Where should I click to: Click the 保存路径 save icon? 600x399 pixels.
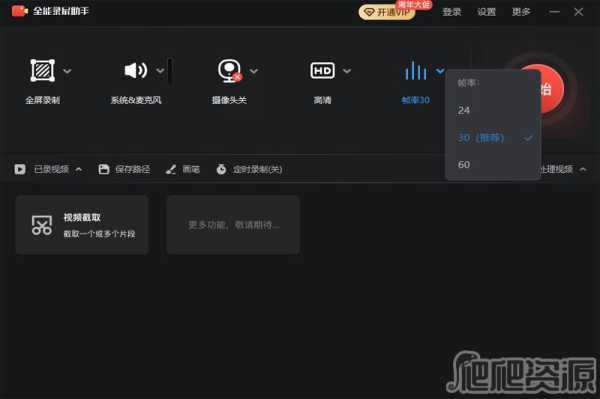click(104, 169)
